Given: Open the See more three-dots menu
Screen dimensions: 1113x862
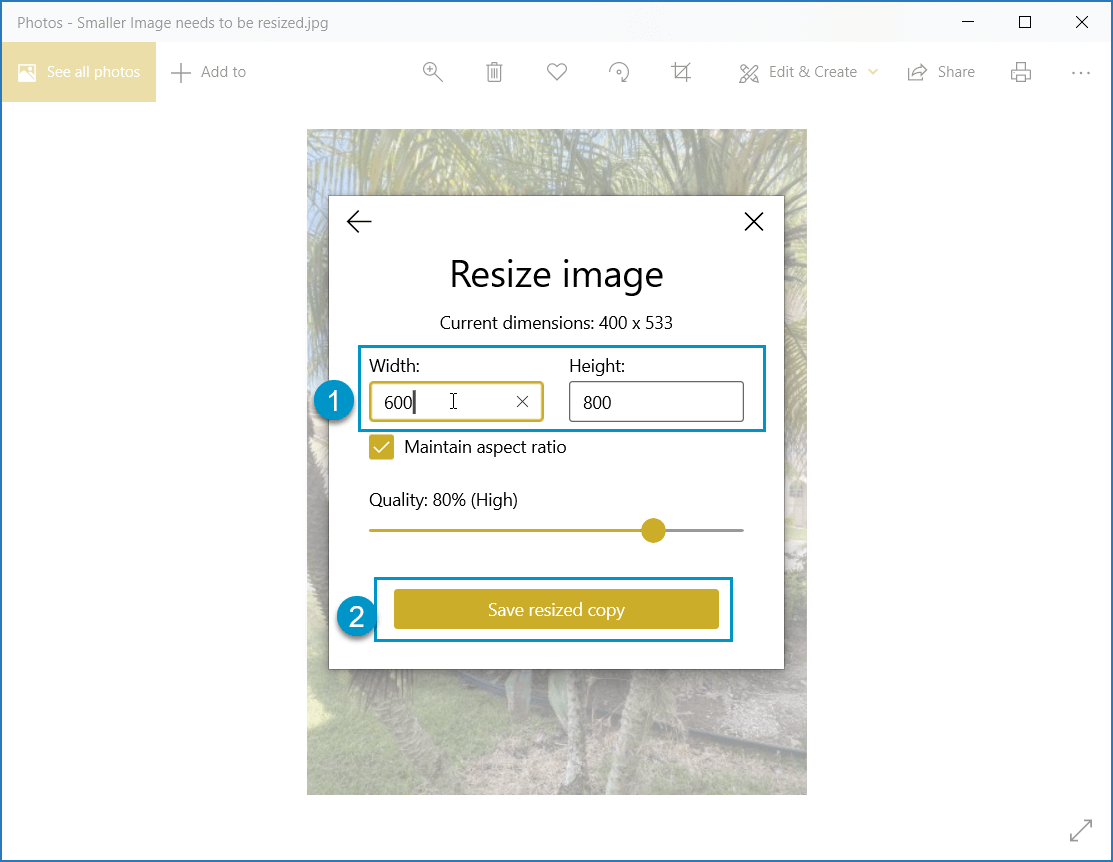Looking at the screenshot, I should point(1080,72).
